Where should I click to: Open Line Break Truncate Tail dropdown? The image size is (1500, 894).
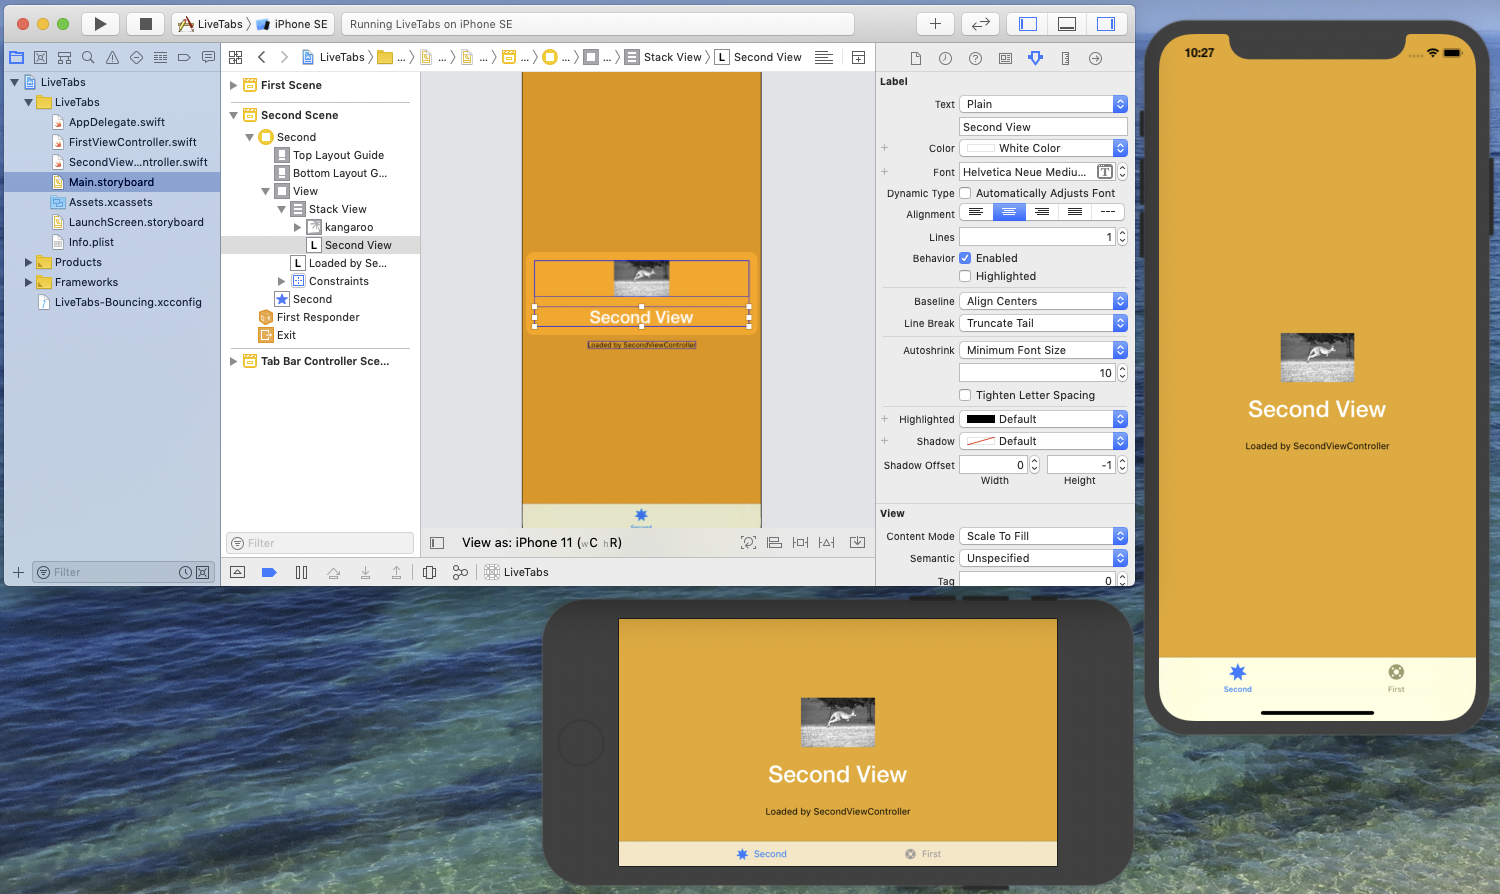click(1043, 323)
